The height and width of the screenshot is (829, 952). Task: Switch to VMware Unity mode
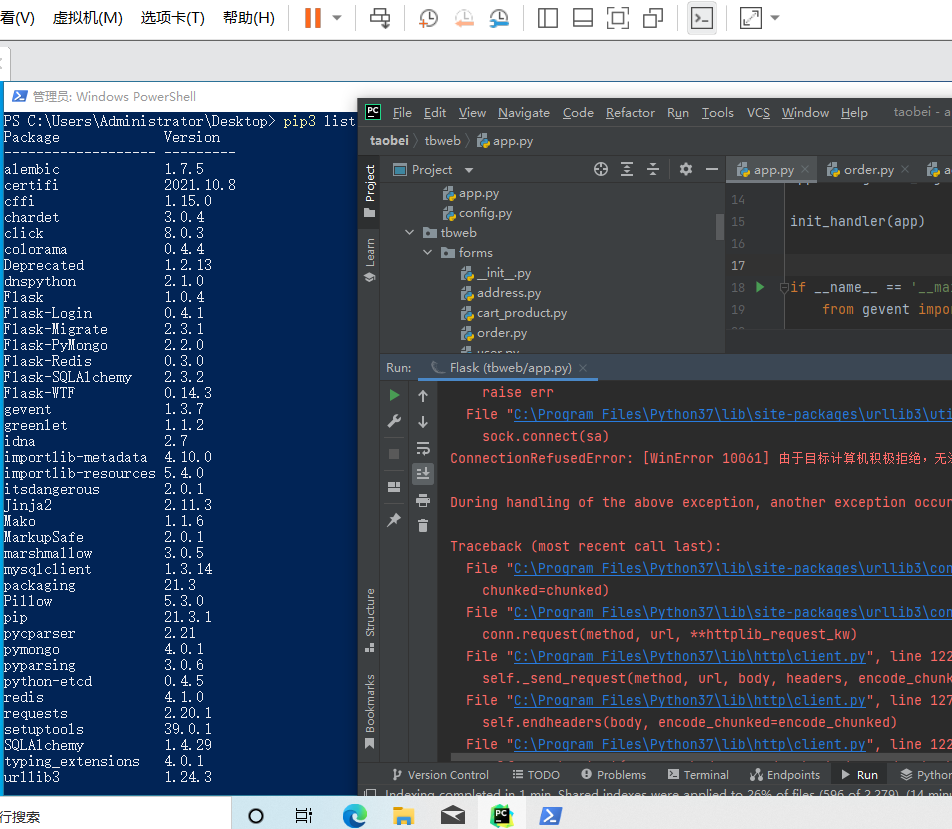pos(653,18)
